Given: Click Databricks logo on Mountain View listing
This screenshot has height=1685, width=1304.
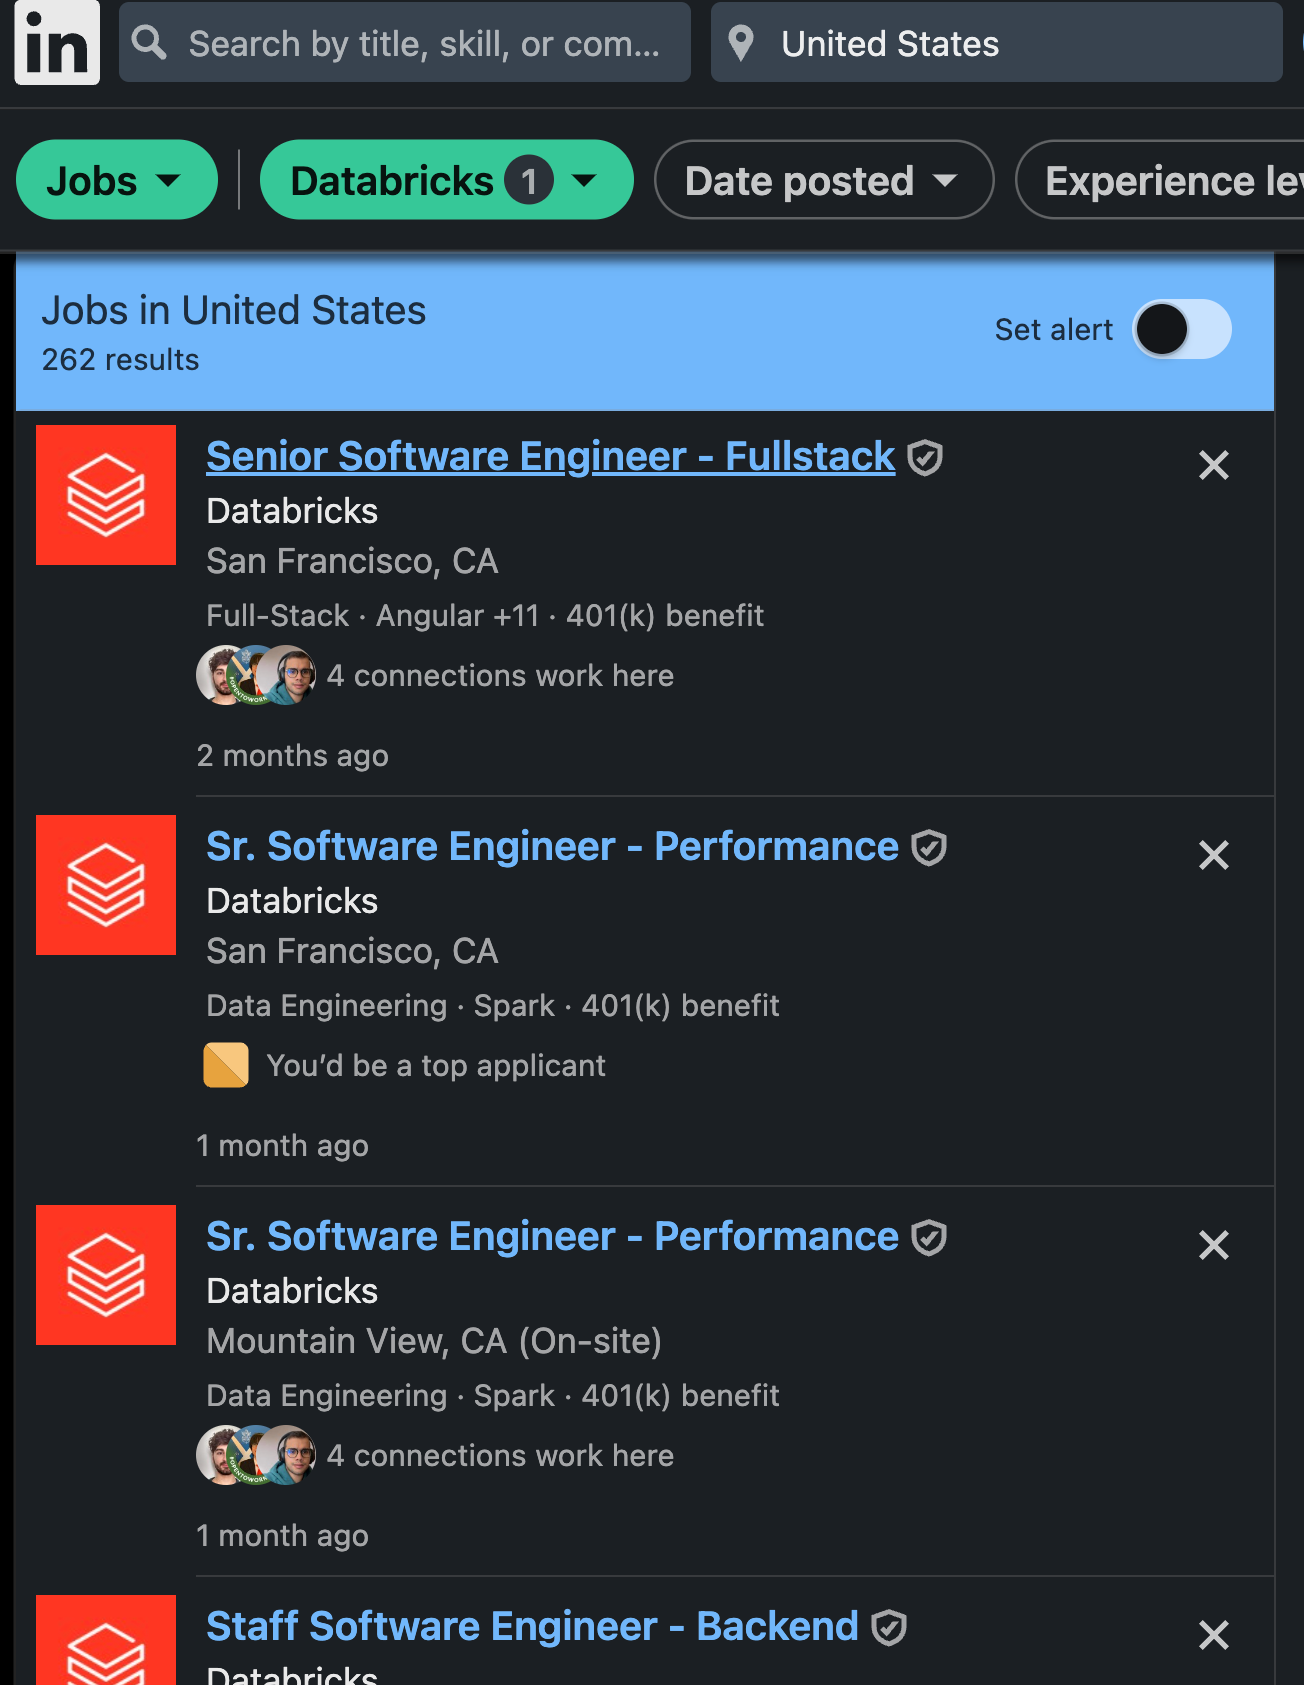Looking at the screenshot, I should (x=106, y=1275).
